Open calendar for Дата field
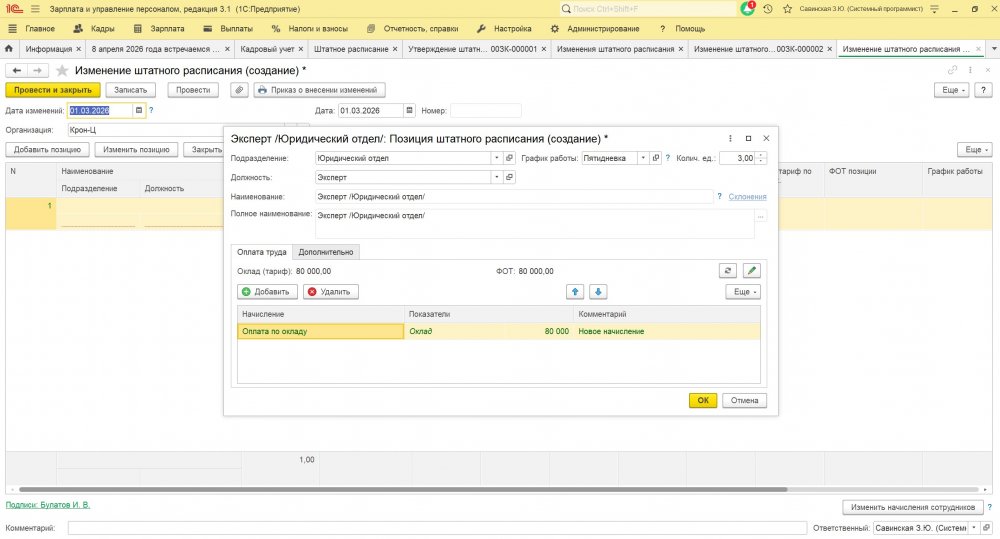 coord(409,110)
